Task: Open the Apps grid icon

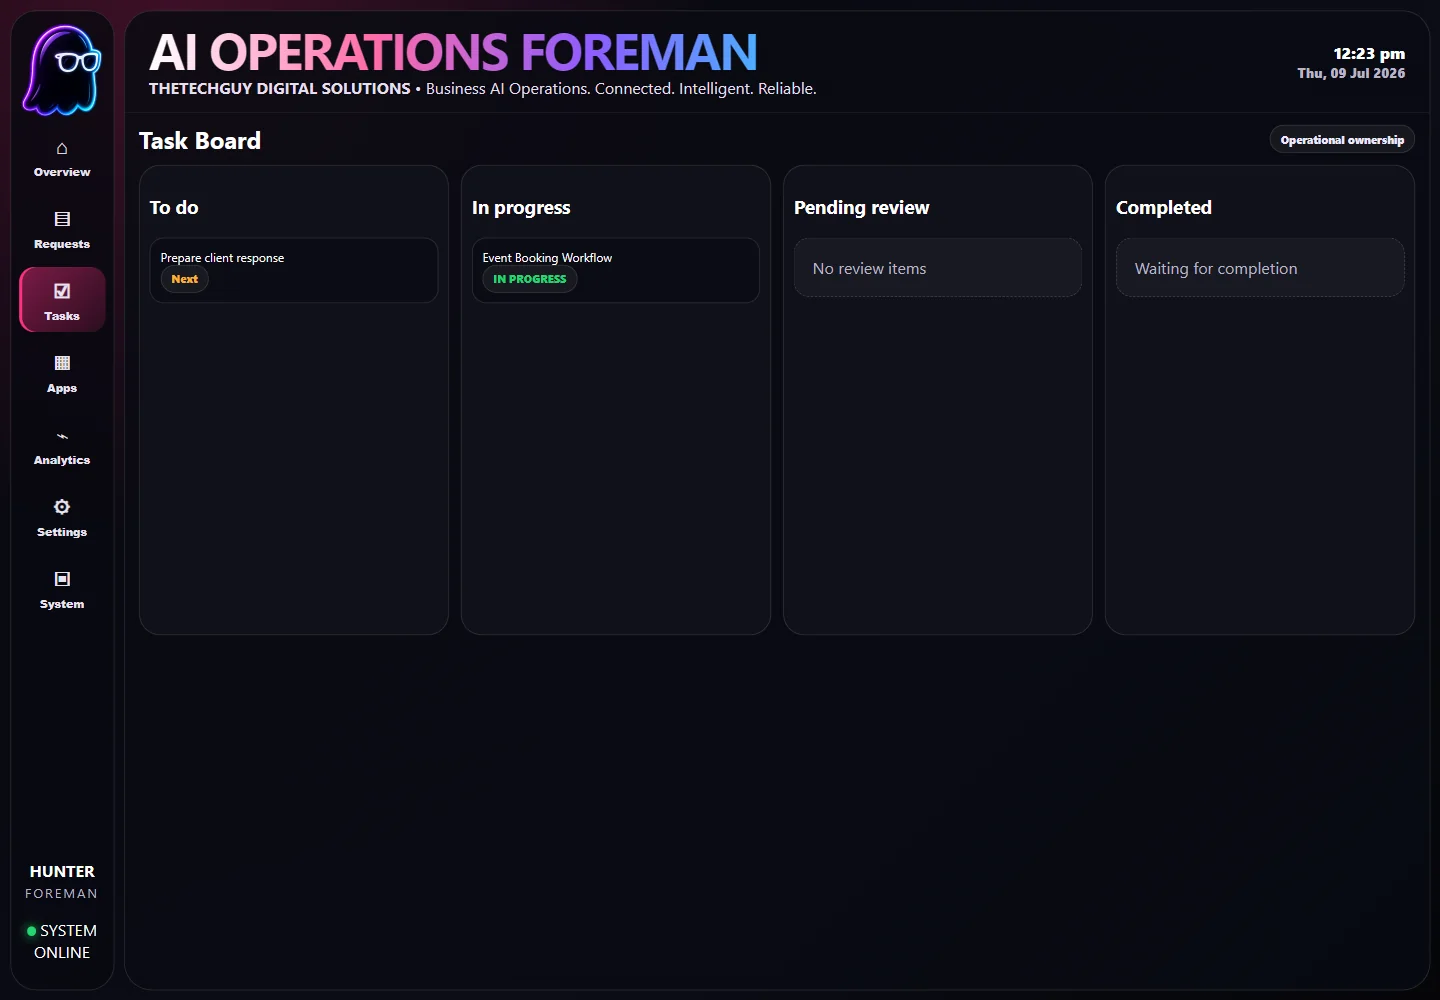Action: click(62, 363)
